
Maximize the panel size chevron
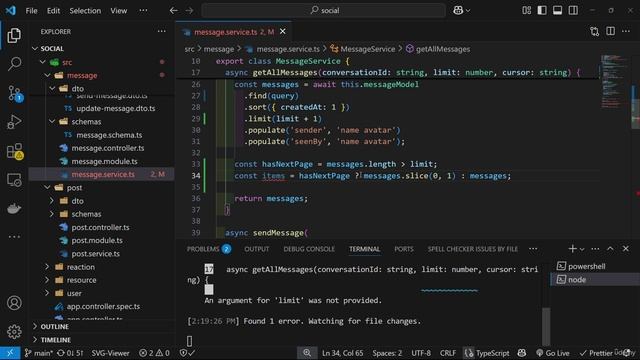pyautogui.click(x=610, y=249)
